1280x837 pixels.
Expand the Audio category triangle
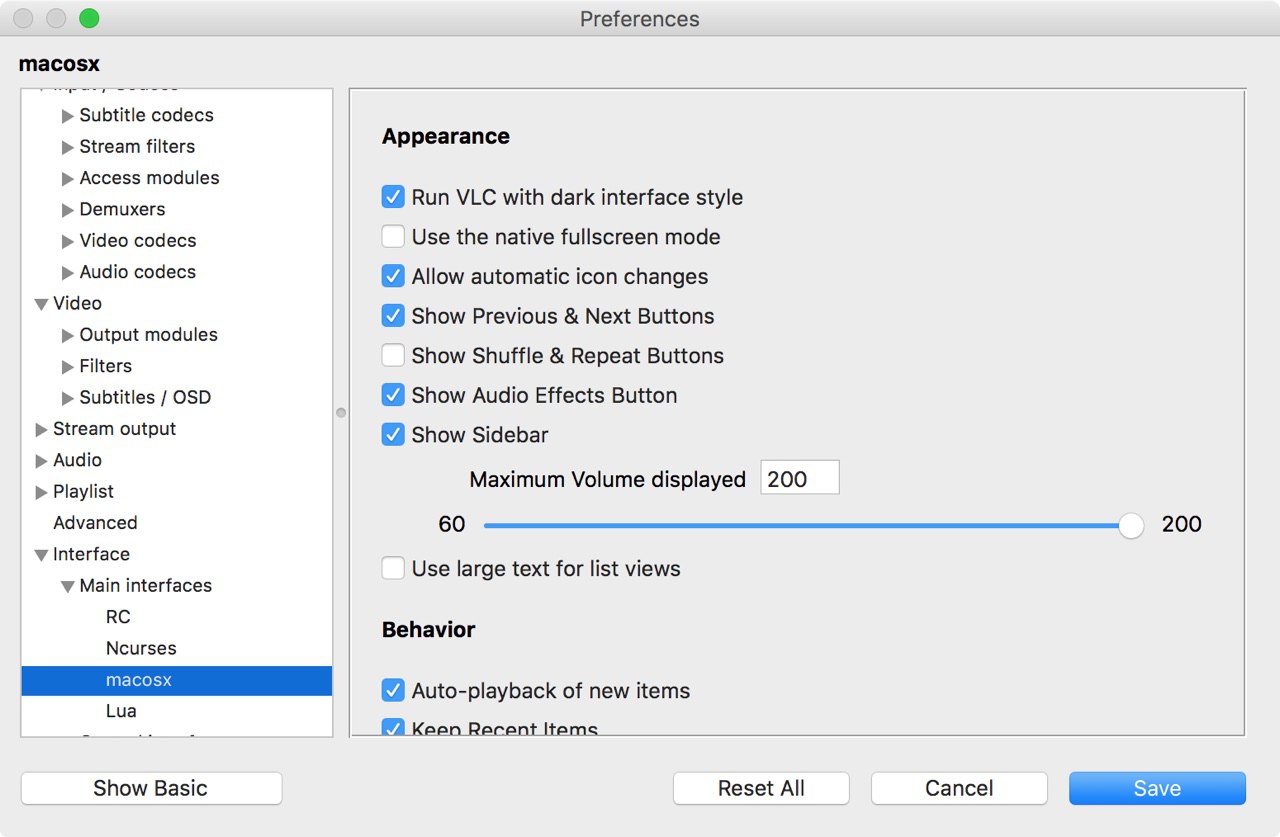(41, 461)
